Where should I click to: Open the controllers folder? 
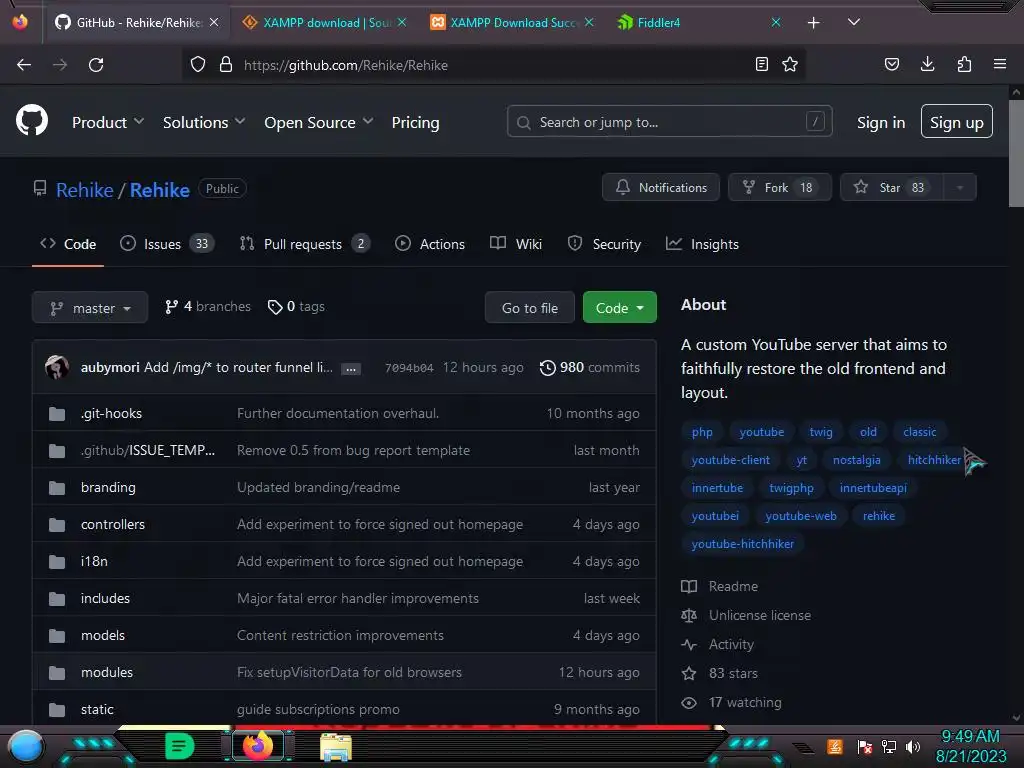(x=112, y=524)
